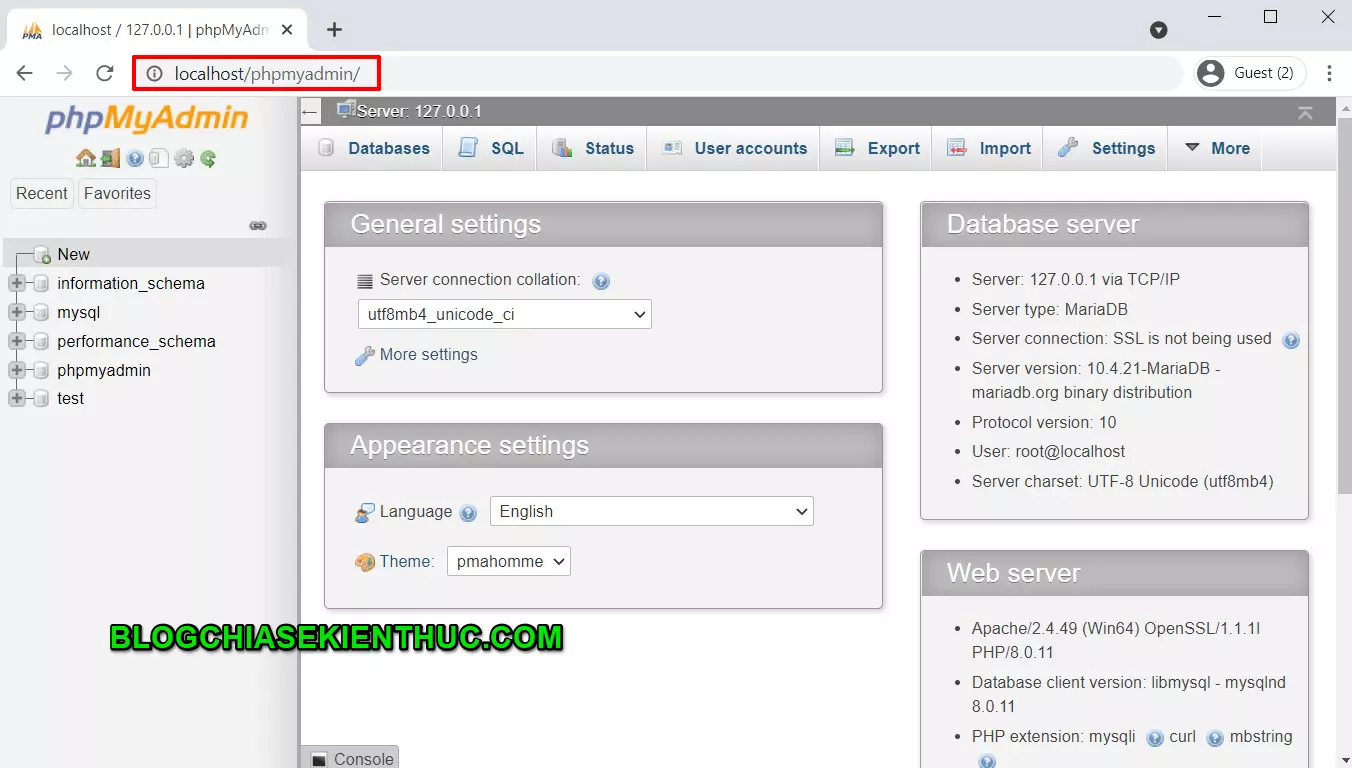Viewport: 1352px width, 768px height.
Task: Expand the performance_schema database tree node
Action: [x=16, y=342]
